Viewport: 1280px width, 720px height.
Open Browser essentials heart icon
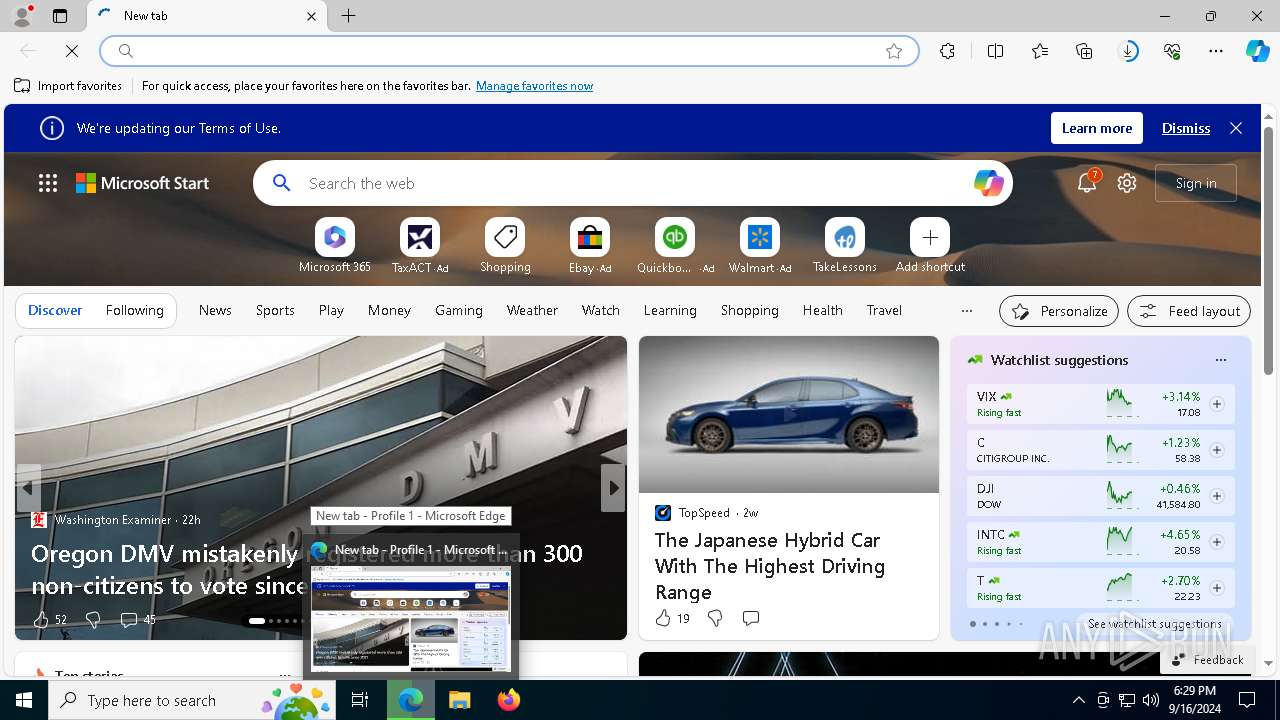1172,51
